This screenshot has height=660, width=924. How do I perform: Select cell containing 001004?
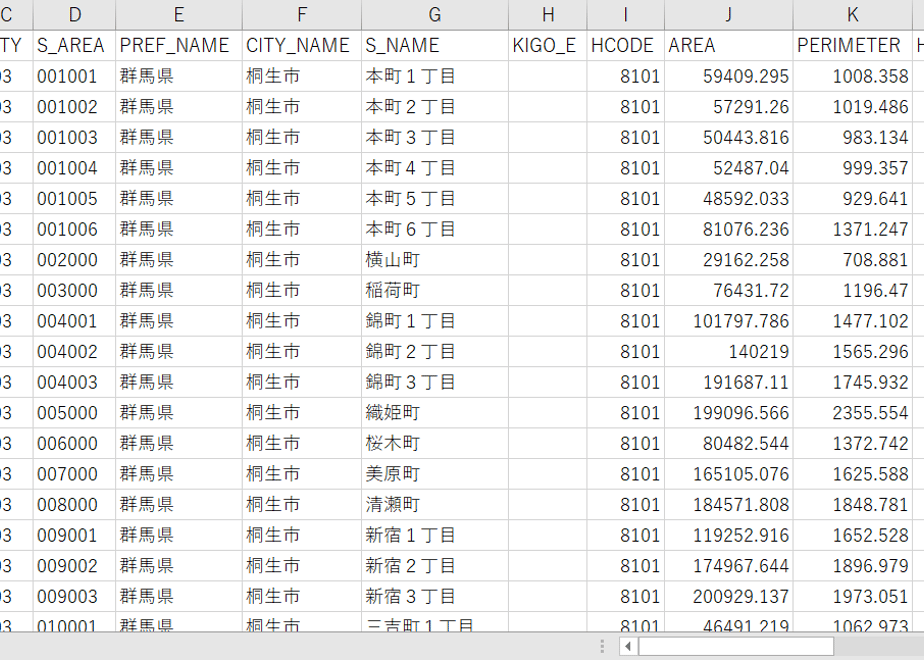pos(74,168)
